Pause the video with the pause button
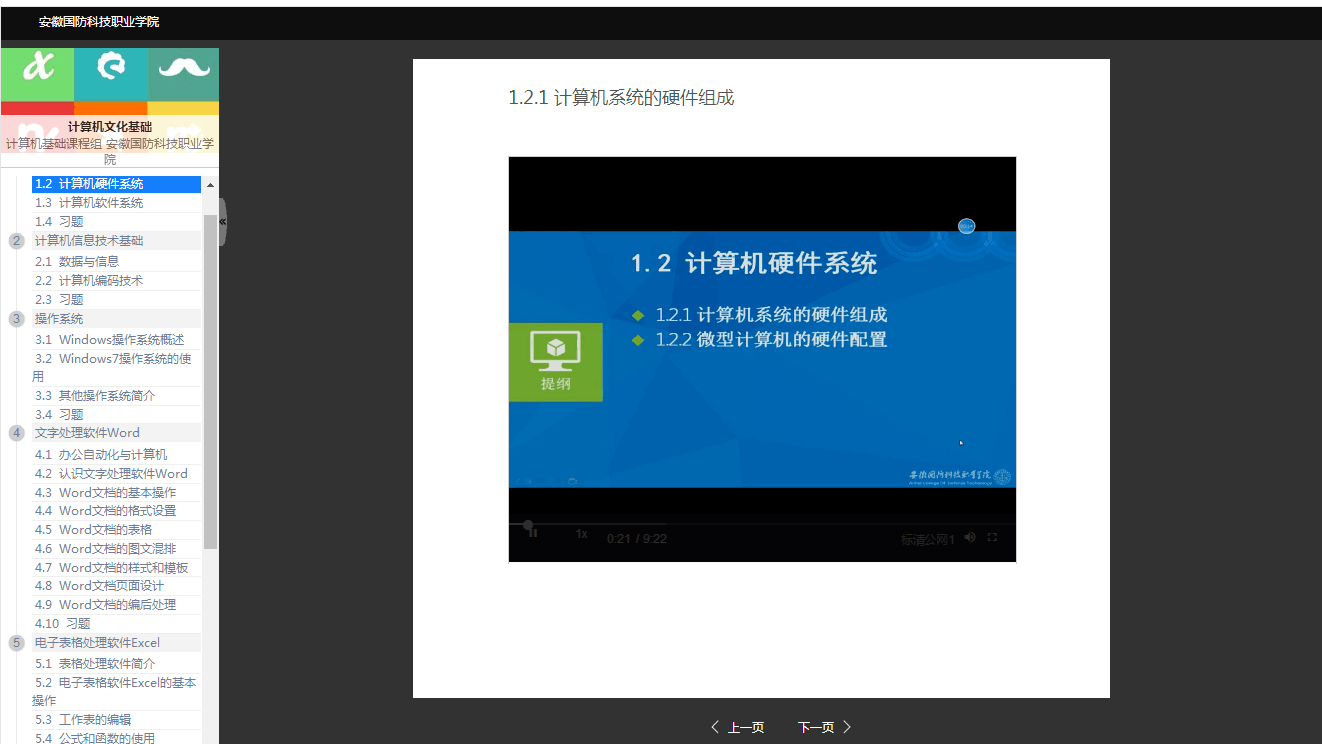 [x=533, y=534]
